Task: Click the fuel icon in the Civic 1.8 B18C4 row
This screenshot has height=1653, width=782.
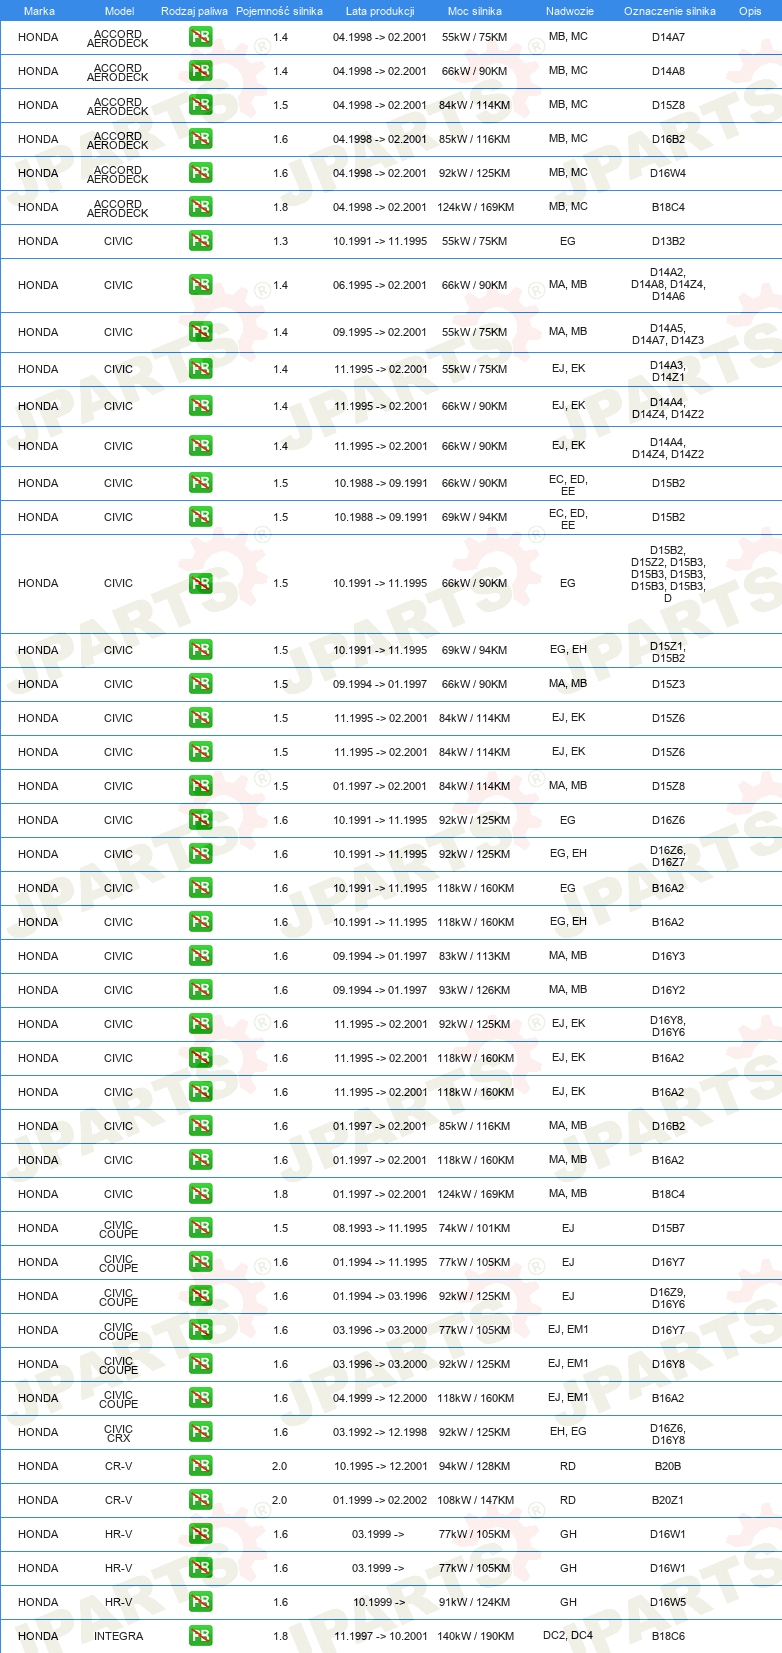Action: [200, 1194]
